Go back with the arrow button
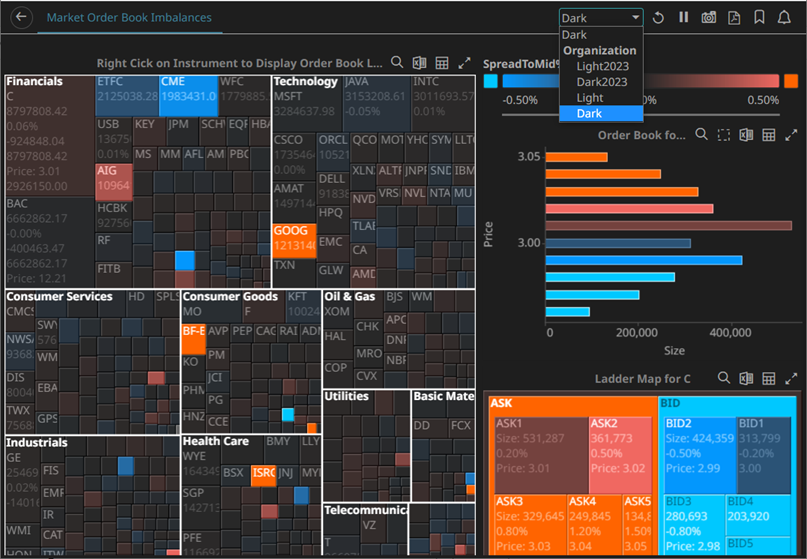The height and width of the screenshot is (559, 807). click(21, 17)
